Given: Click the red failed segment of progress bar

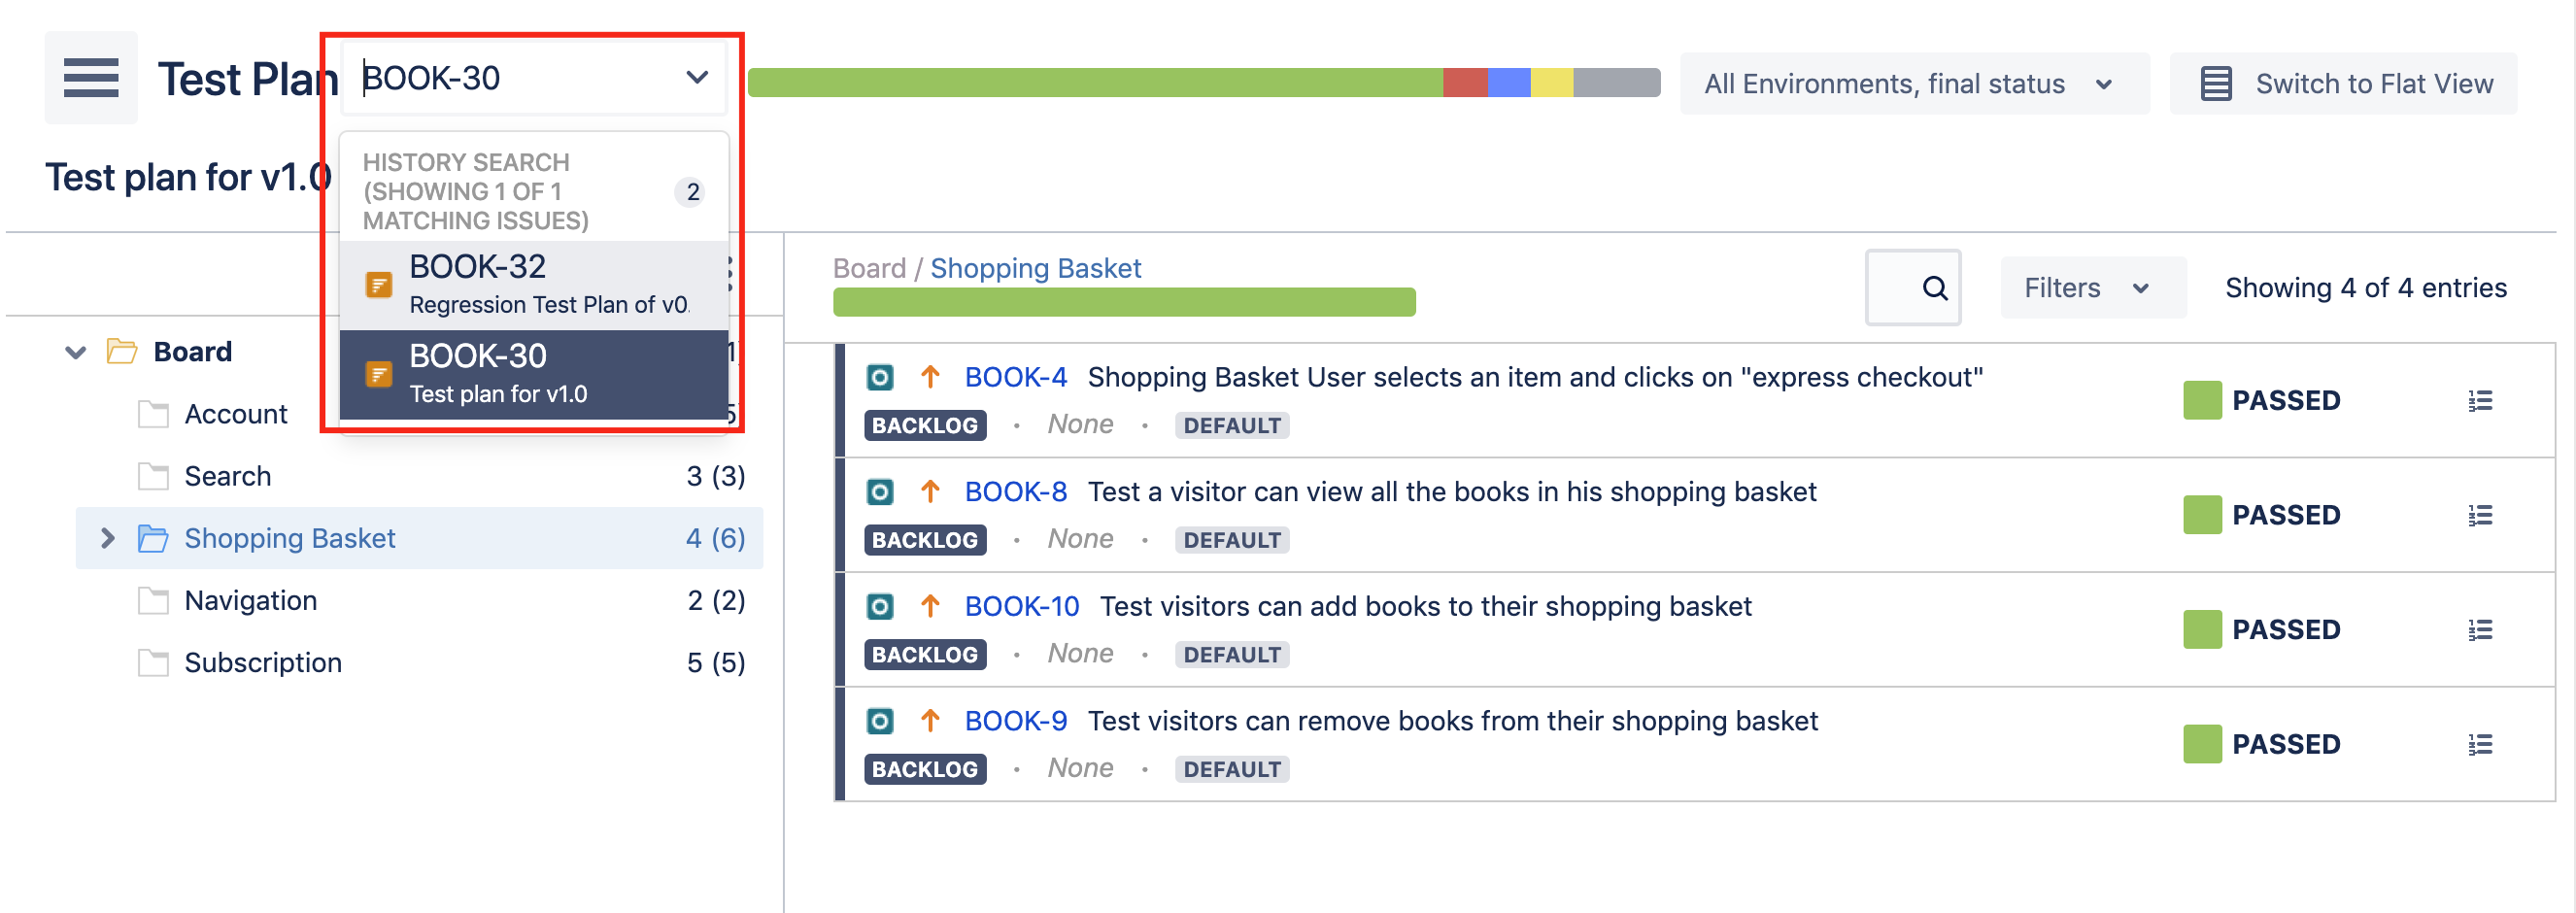Looking at the screenshot, I should pyautogui.click(x=1465, y=83).
